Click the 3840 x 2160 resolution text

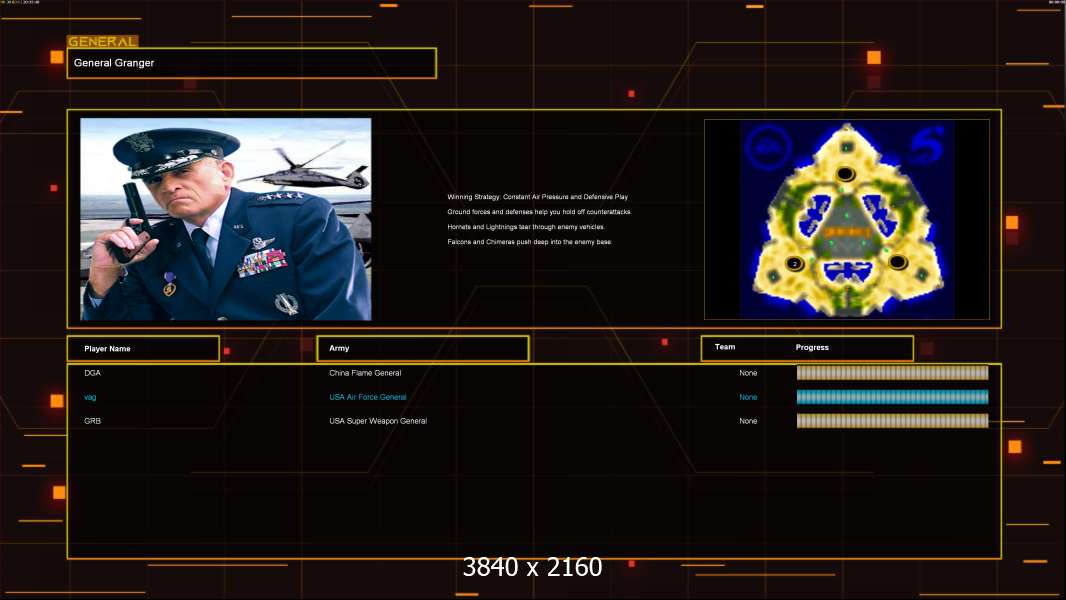coord(532,567)
